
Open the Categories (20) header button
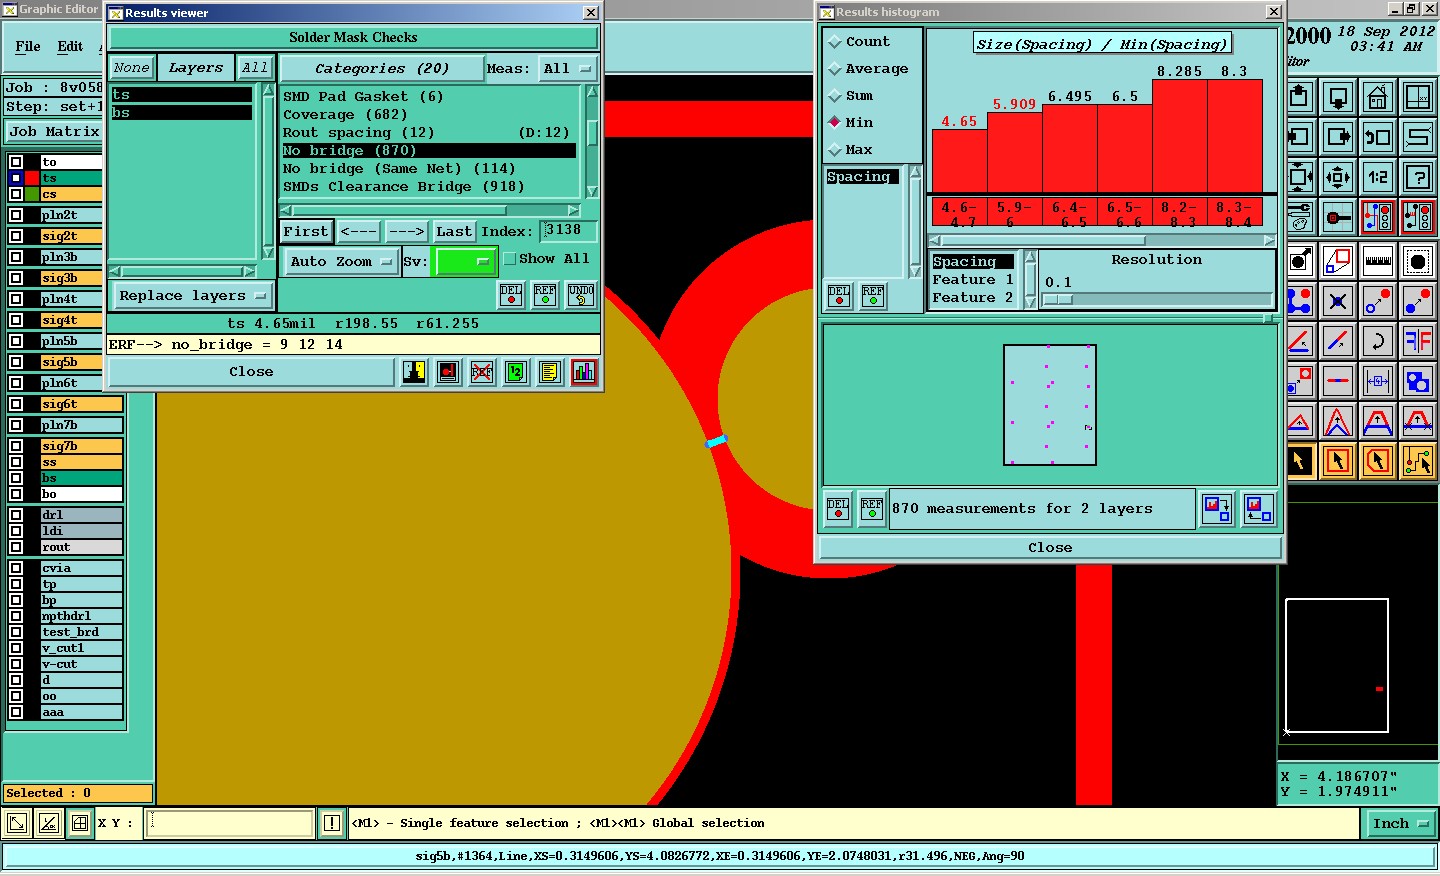pyautogui.click(x=381, y=69)
